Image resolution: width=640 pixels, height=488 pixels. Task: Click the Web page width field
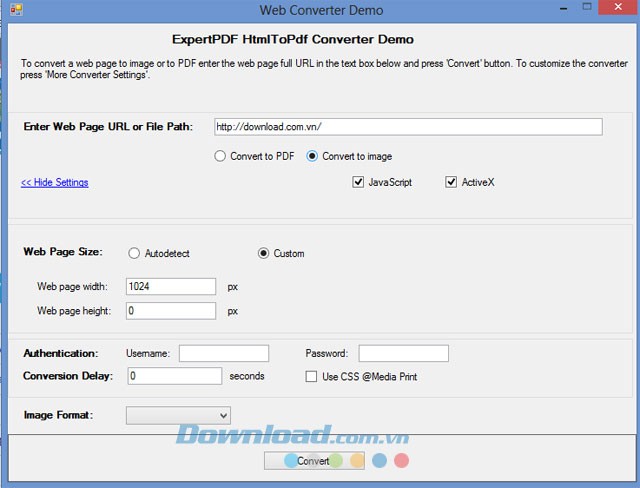[171, 286]
